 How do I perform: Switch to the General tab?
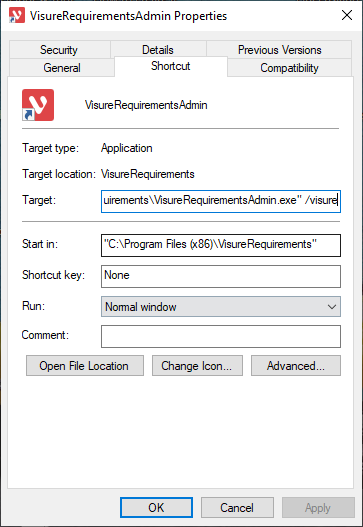(62, 68)
